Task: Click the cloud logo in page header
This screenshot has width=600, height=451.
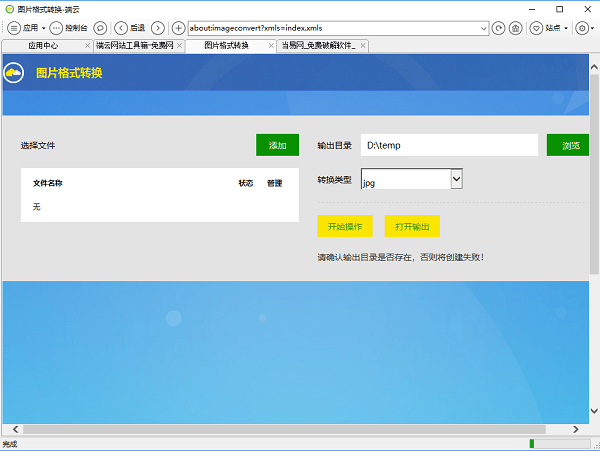Action: pos(14,73)
